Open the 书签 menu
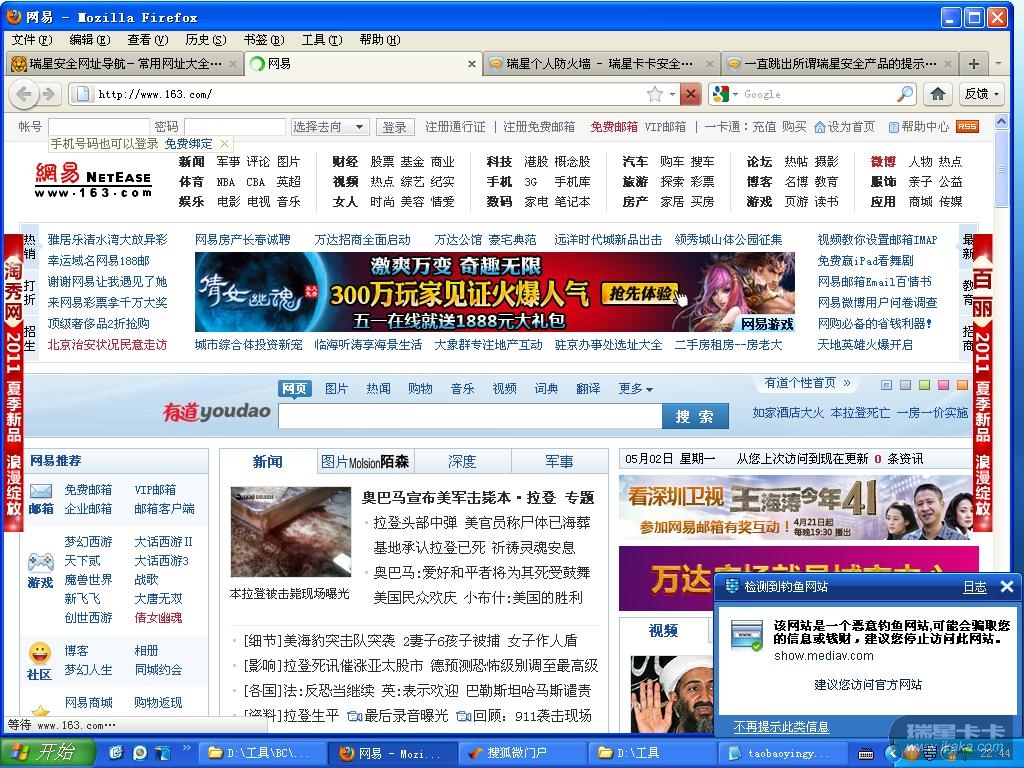The width and height of the screenshot is (1024, 768). coord(264,40)
